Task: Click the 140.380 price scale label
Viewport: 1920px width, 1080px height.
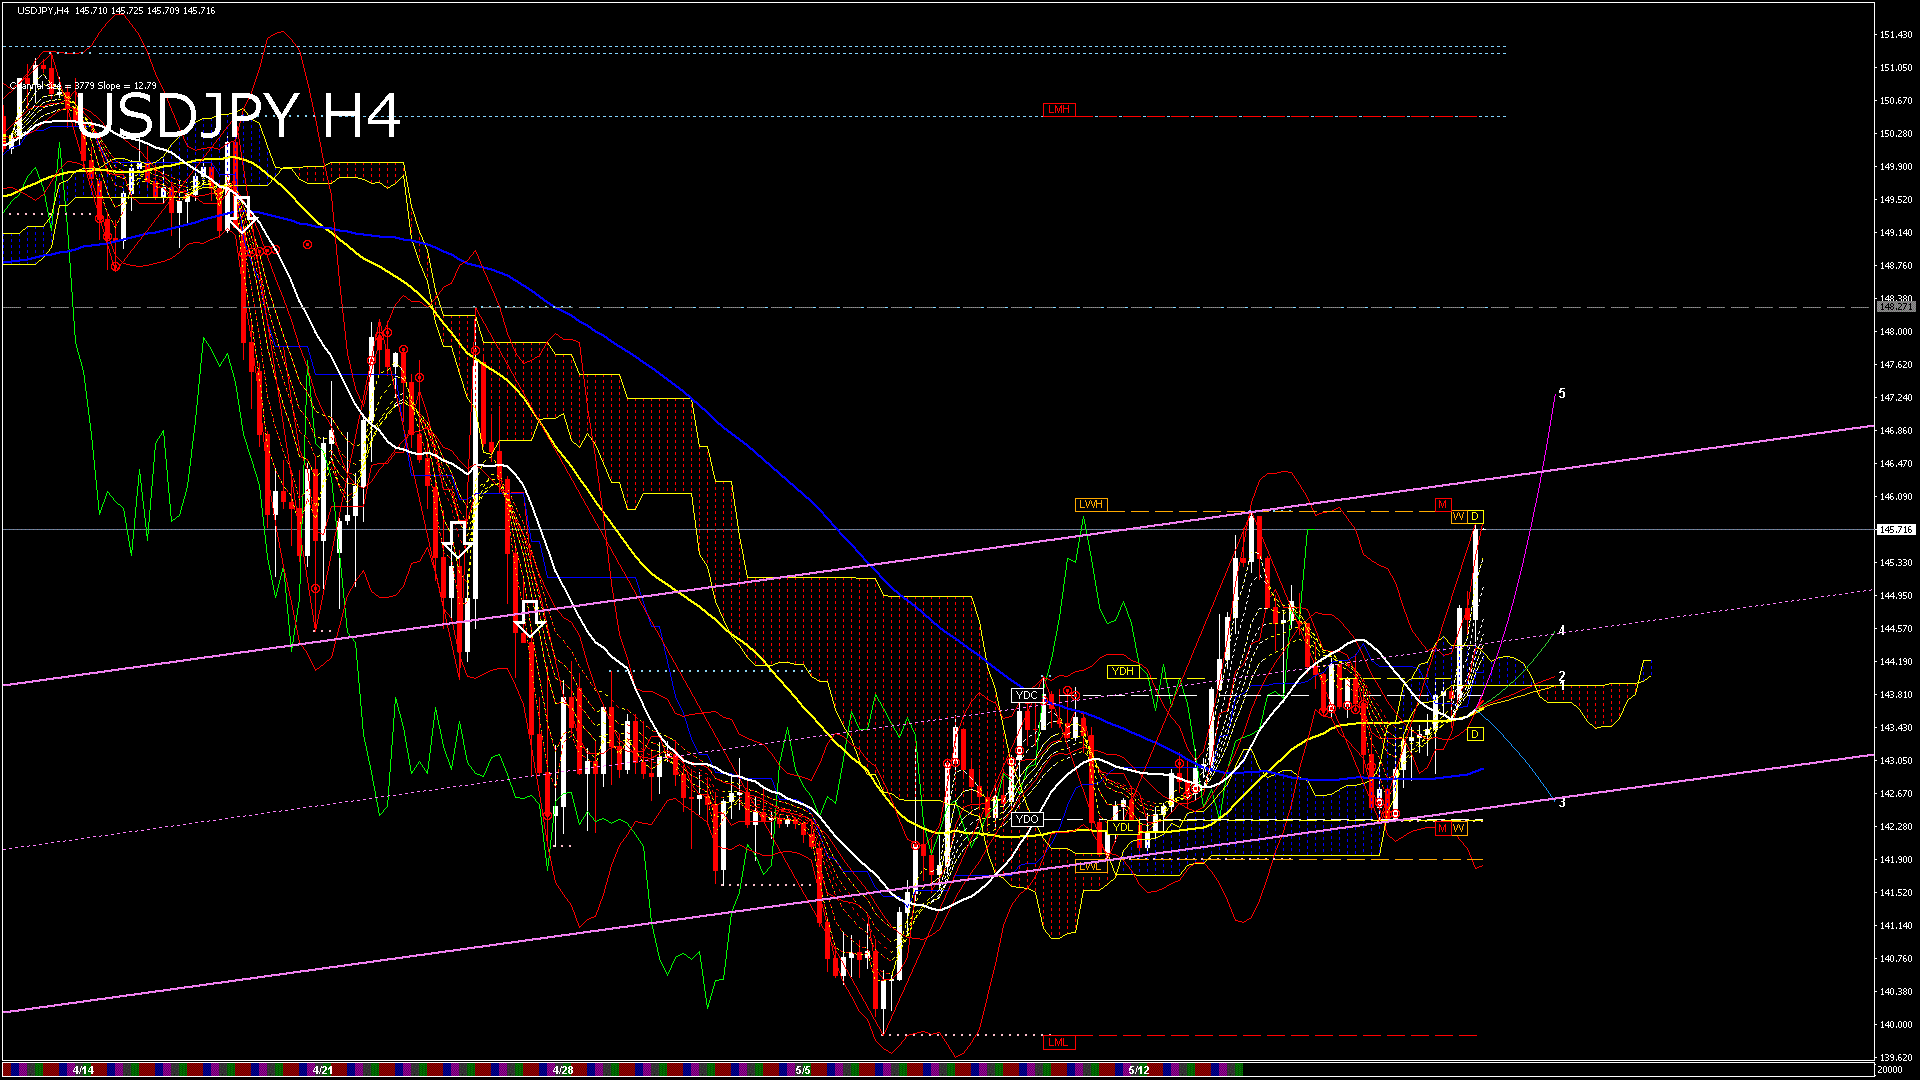Action: pos(1896,992)
